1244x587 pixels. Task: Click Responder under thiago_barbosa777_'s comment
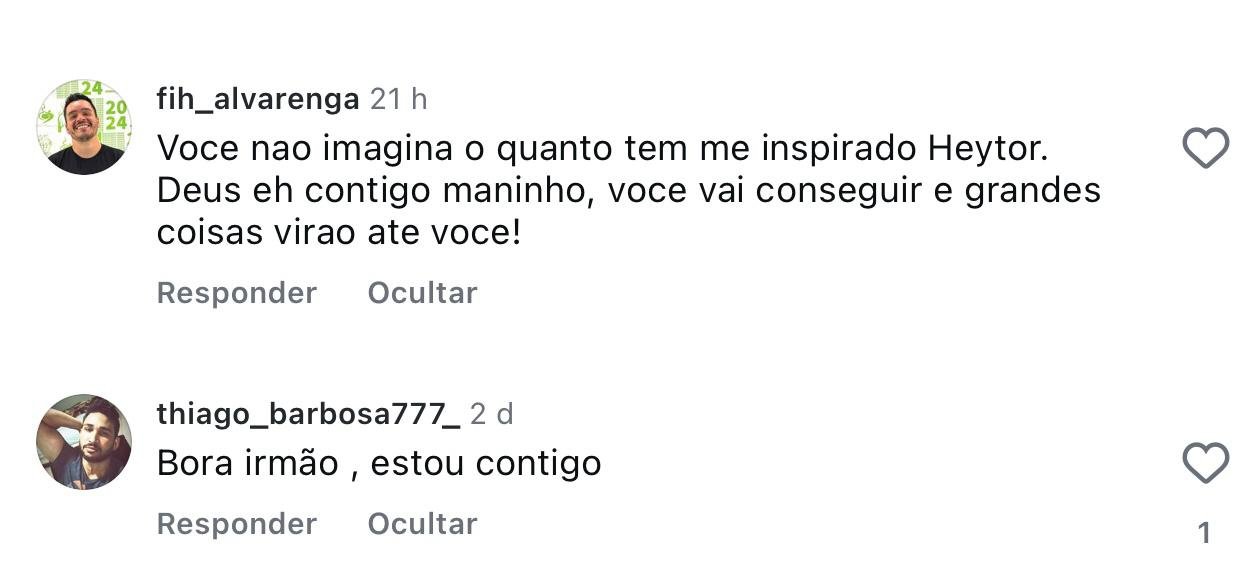pyautogui.click(x=237, y=524)
